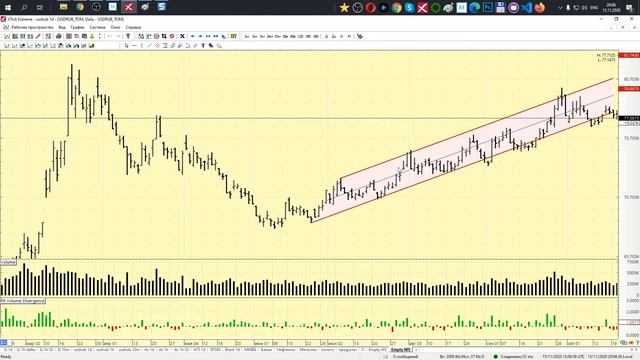Image resolution: width=640 pixels, height=360 pixels.
Task: Select the vertical line drawing tool
Action: click(x=141, y=46)
